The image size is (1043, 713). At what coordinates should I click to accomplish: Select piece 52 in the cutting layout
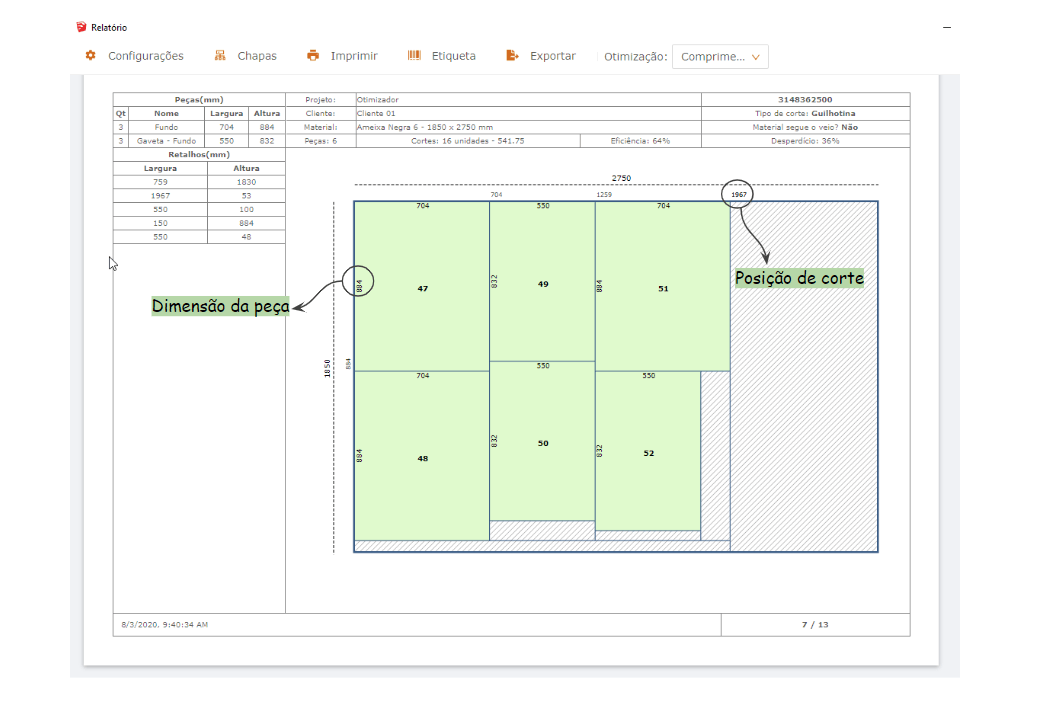click(x=649, y=453)
